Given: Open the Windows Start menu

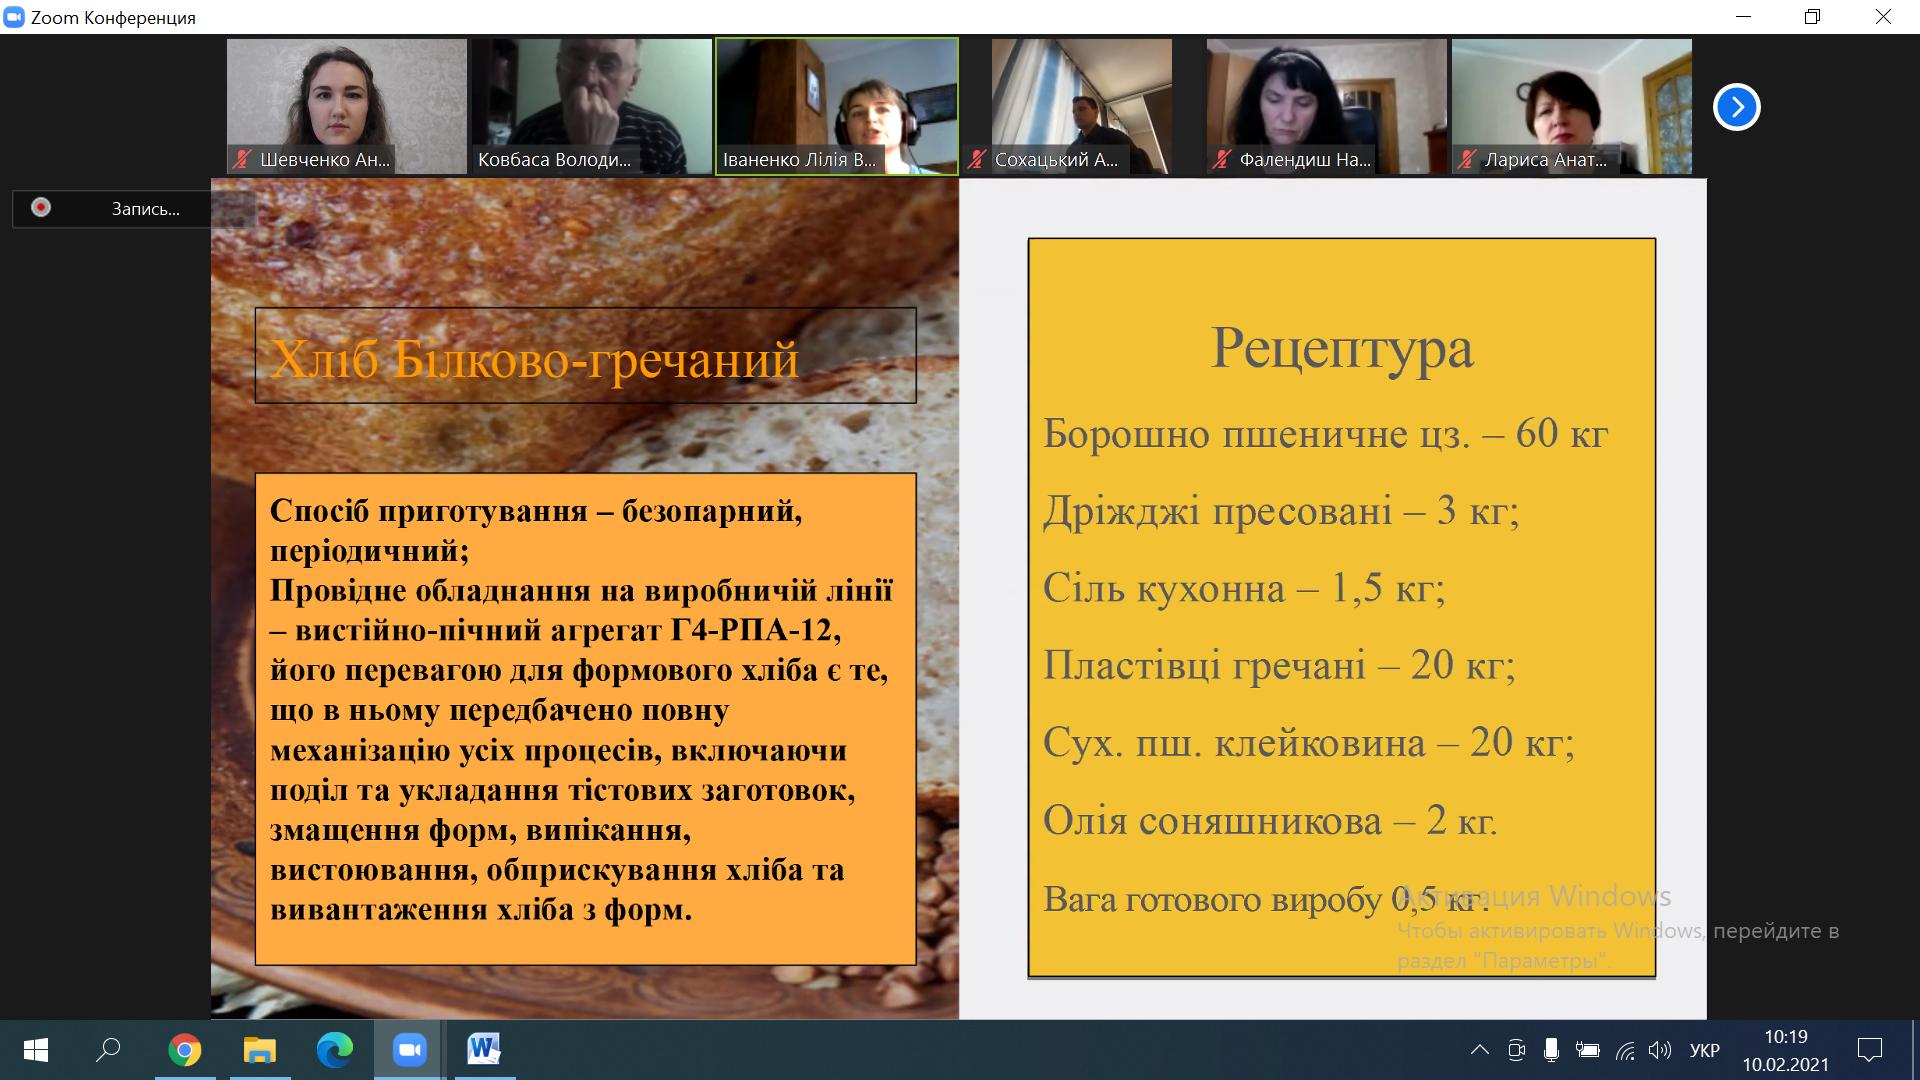Looking at the screenshot, I should tap(36, 1050).
